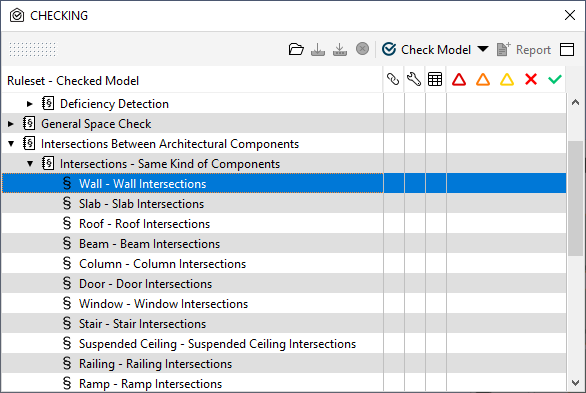Click the Check Model button label
The width and height of the screenshot is (586, 393).
click(x=436, y=49)
